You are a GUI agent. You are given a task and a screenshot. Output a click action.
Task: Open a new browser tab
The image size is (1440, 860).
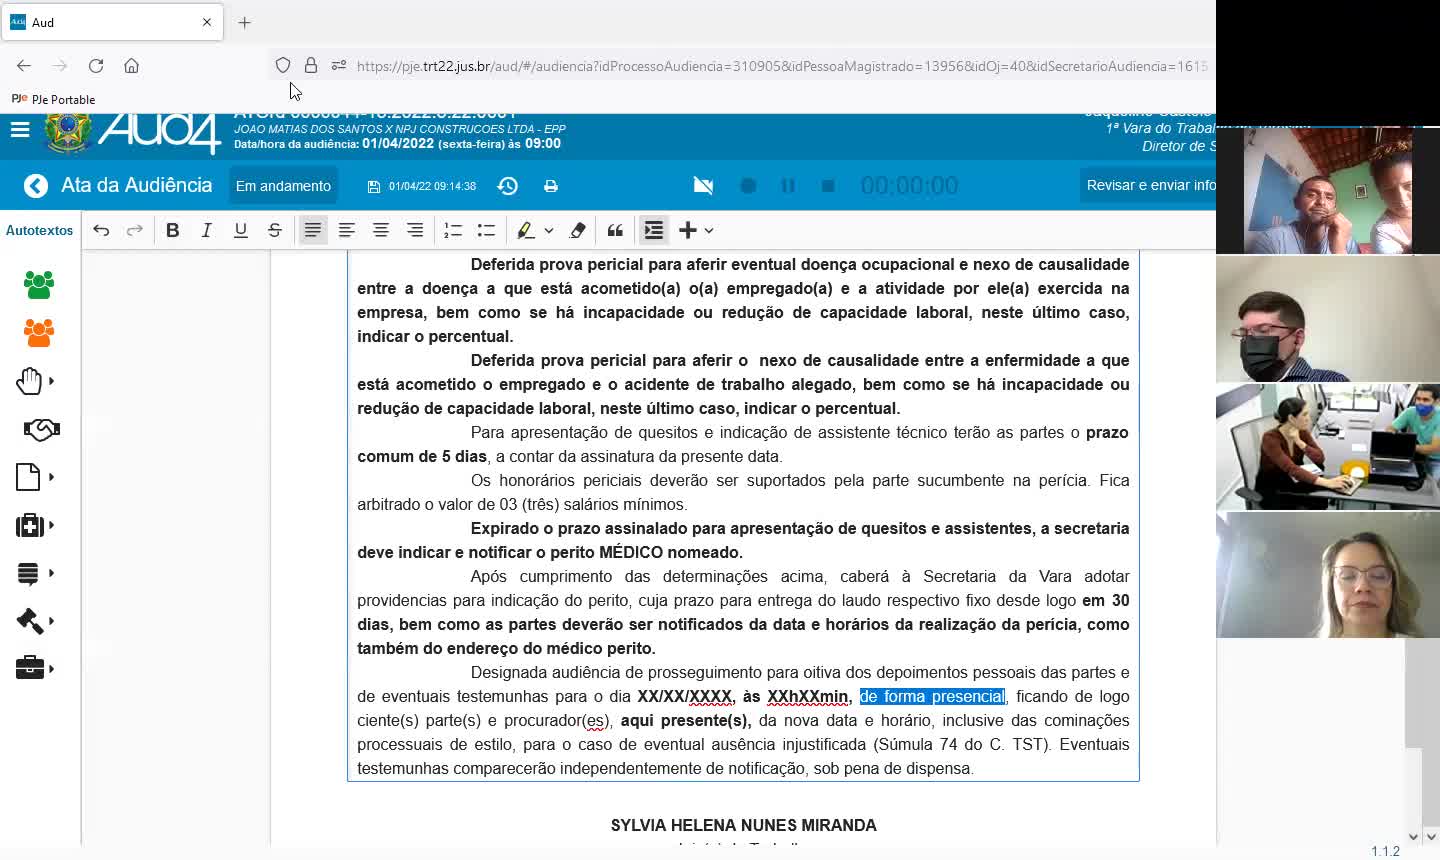tap(245, 22)
